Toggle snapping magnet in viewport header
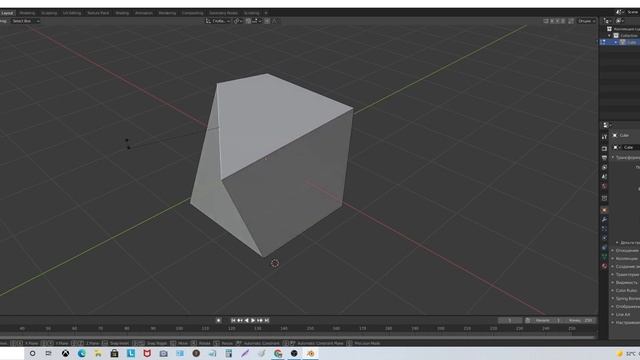The width and height of the screenshot is (640, 360). 248,21
